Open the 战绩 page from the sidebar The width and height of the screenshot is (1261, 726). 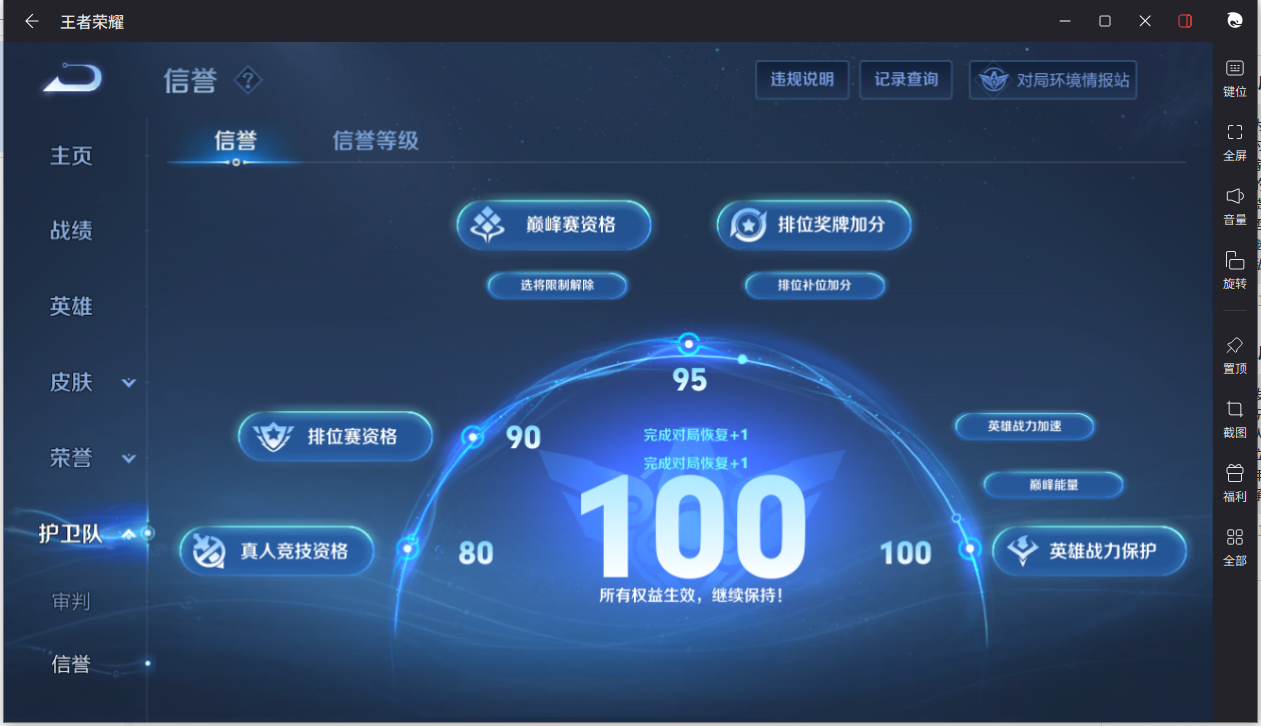click(x=71, y=230)
